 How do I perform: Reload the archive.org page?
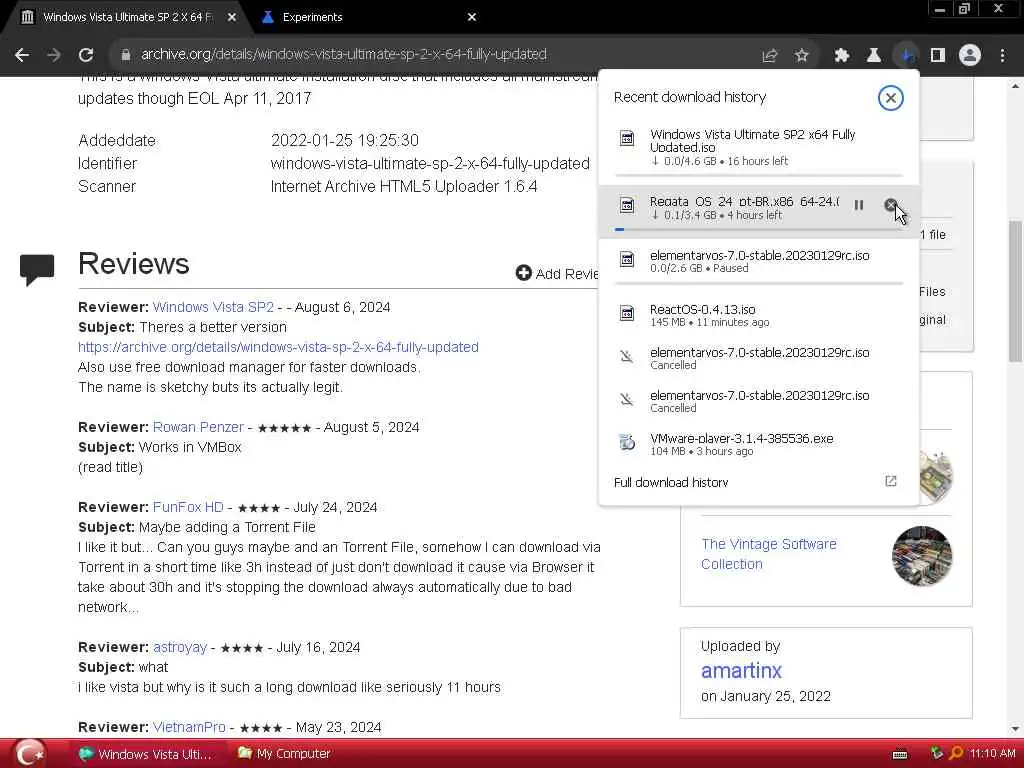tap(86, 55)
